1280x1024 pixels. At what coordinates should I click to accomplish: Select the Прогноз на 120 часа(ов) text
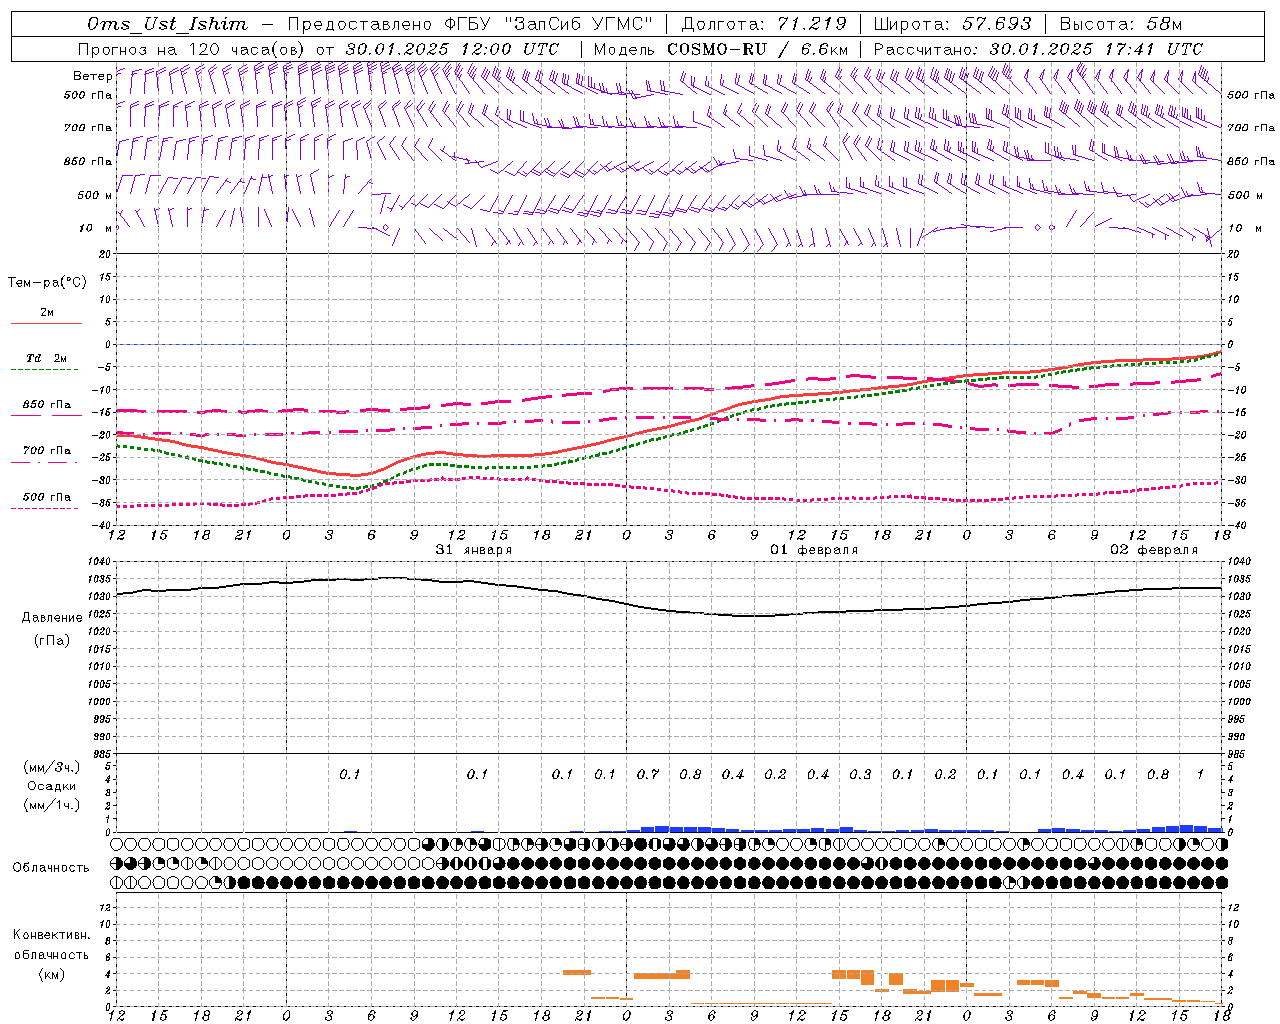193,49
